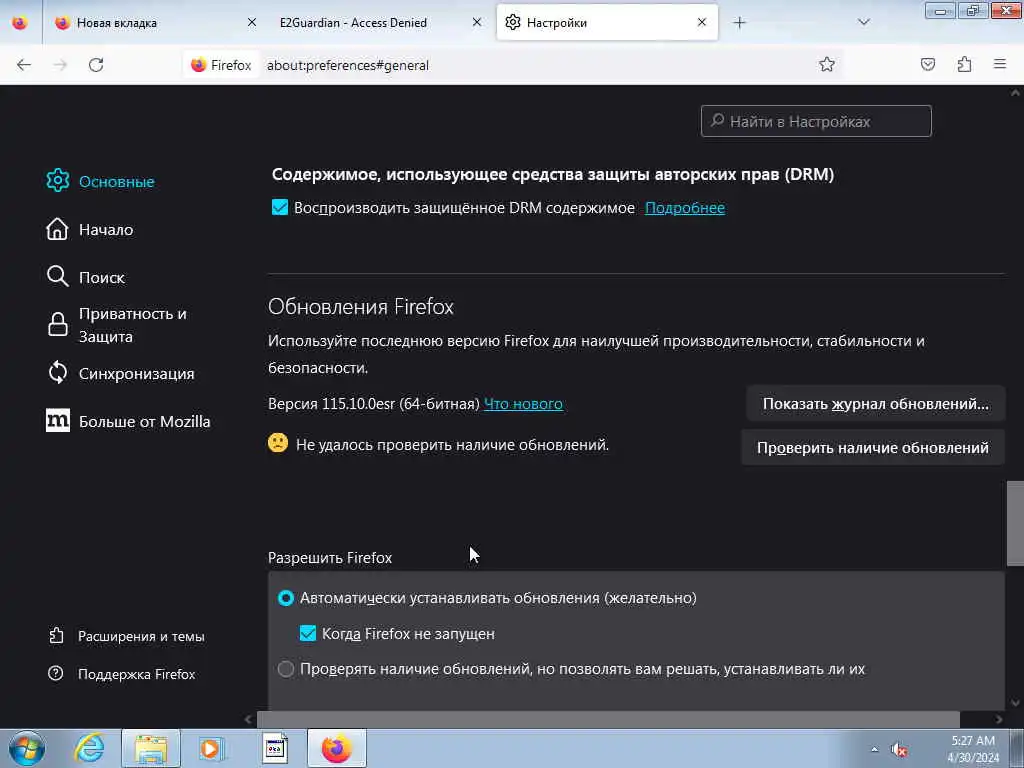Viewport: 1024px width, 768px height.
Task: Open Поддержка Firefox help link
Action: (x=122, y=673)
